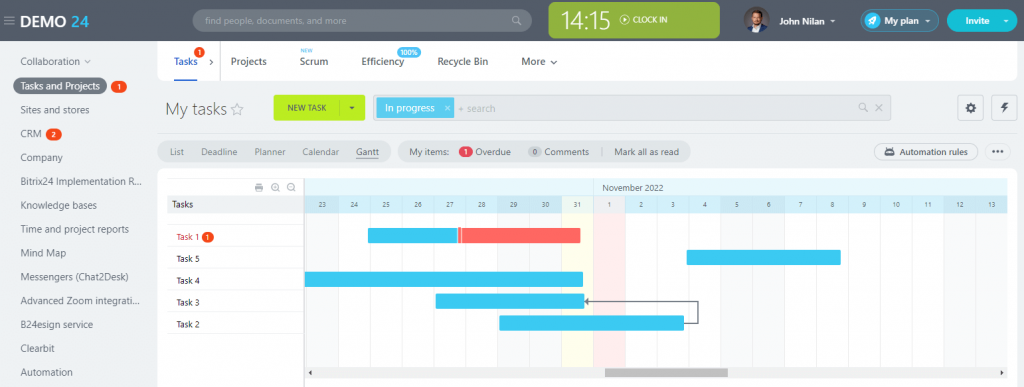Click the Overdue counter badge

point(466,152)
